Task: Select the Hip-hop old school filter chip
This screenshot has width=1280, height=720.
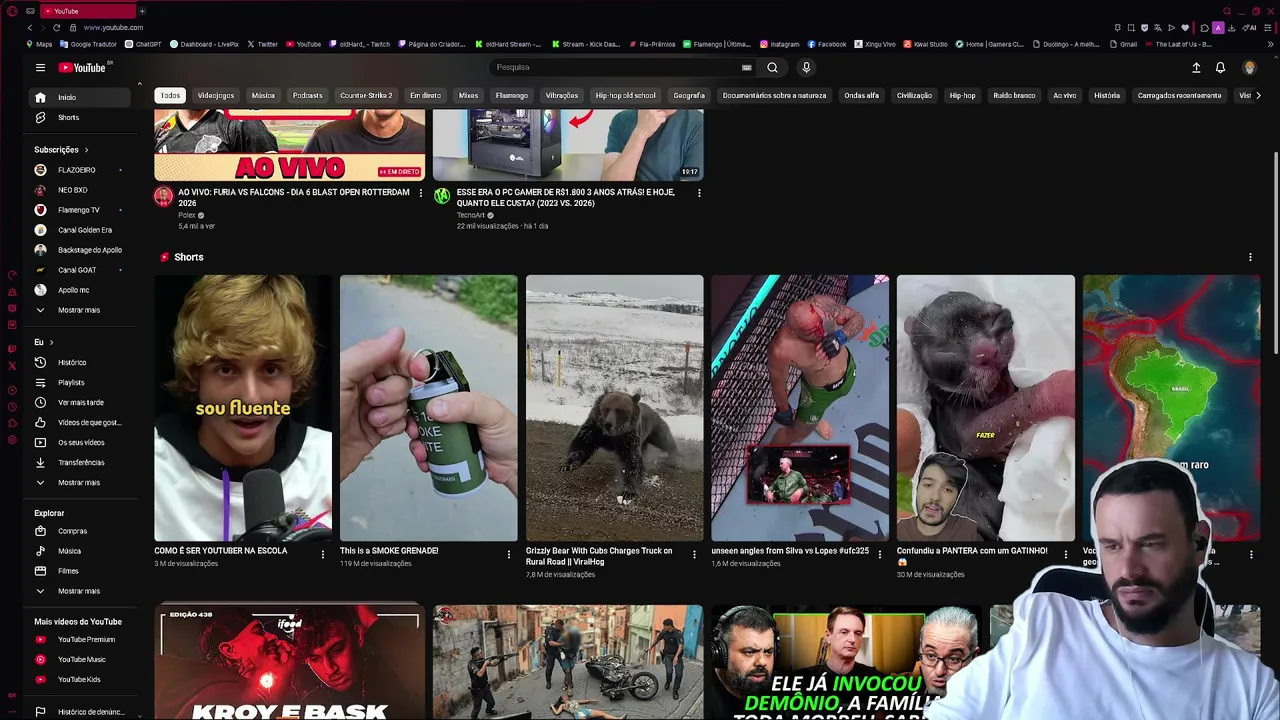Action: point(626,95)
